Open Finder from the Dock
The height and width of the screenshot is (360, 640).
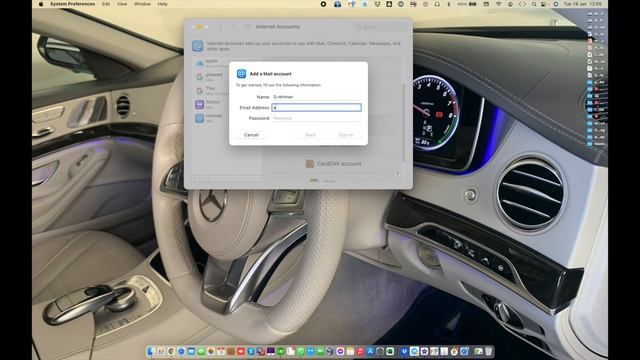[151, 351]
